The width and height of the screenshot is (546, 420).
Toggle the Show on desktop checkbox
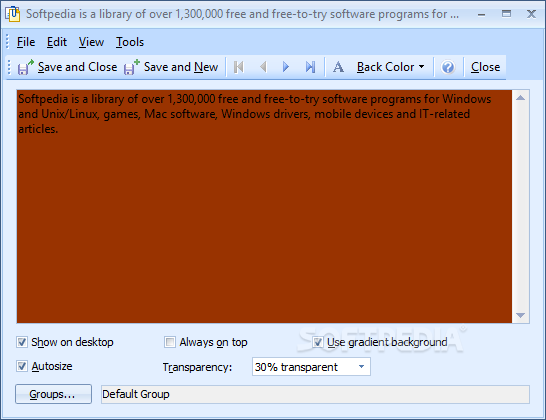22,342
